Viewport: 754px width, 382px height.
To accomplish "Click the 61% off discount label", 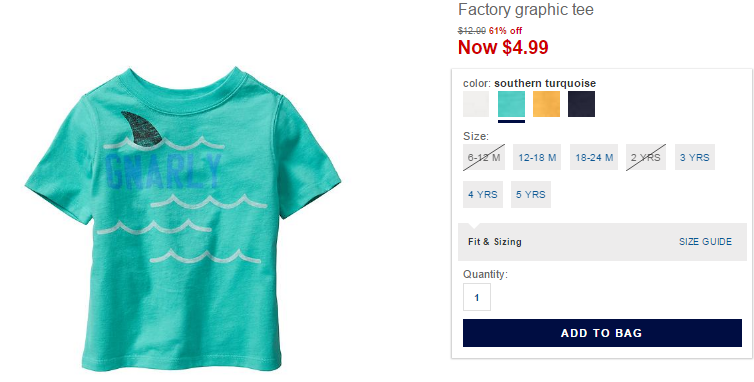I will pos(505,31).
